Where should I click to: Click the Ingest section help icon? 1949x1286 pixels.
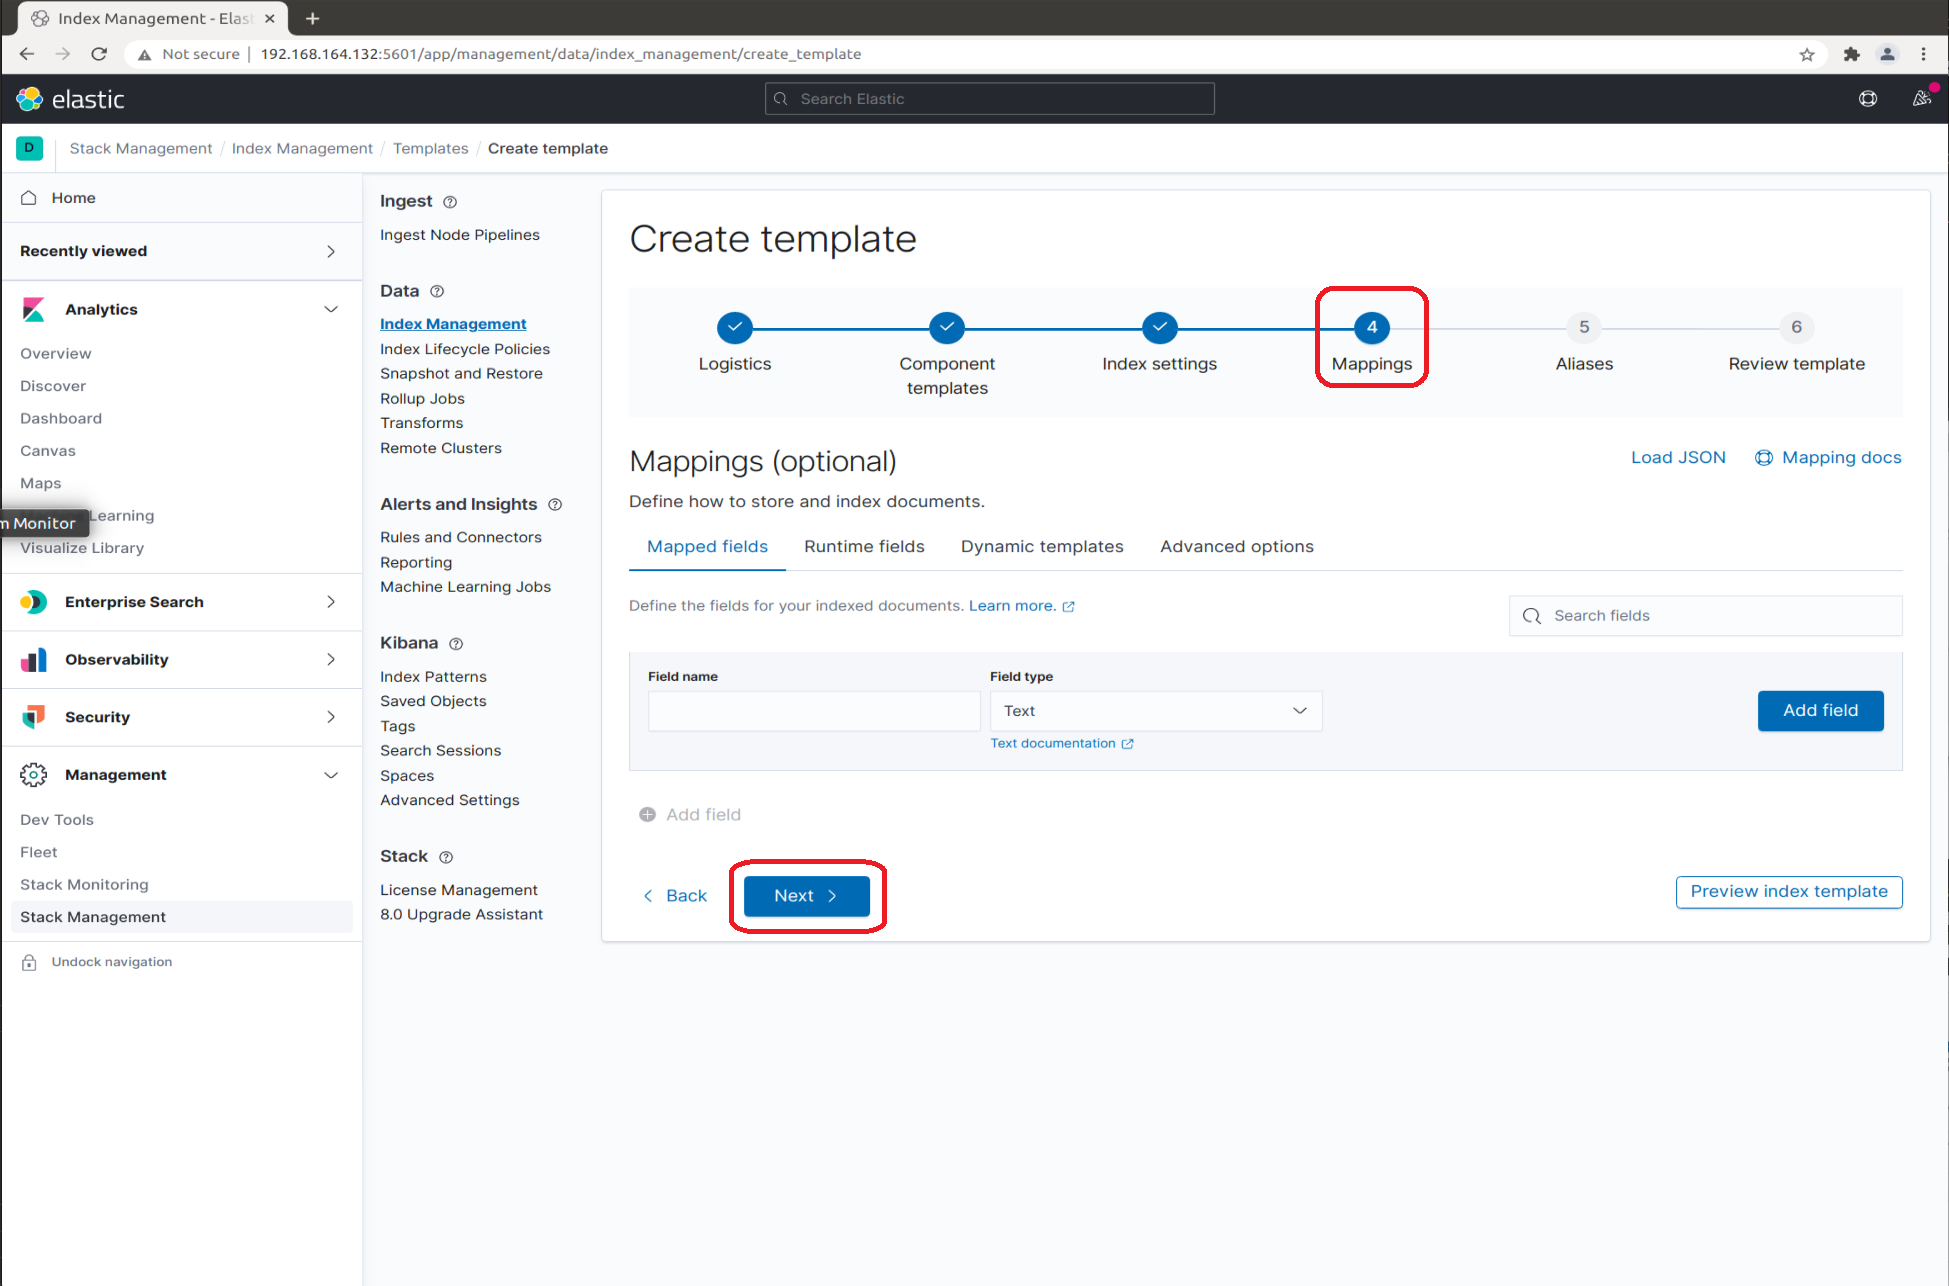(450, 202)
